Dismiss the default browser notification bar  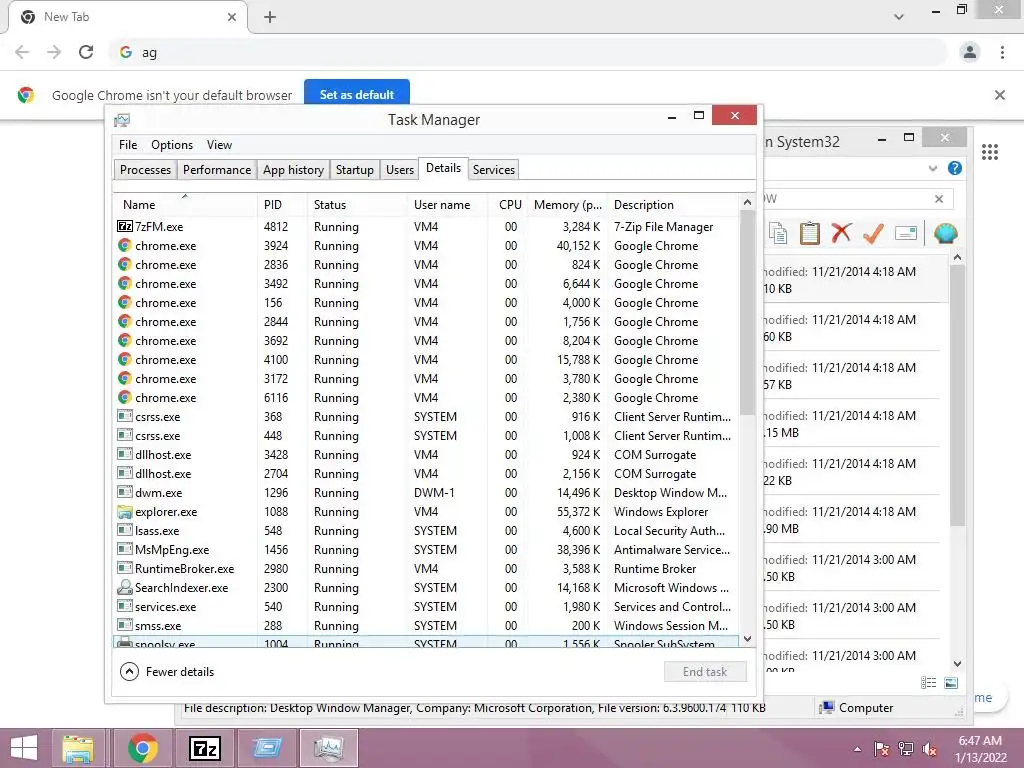pos(1000,95)
